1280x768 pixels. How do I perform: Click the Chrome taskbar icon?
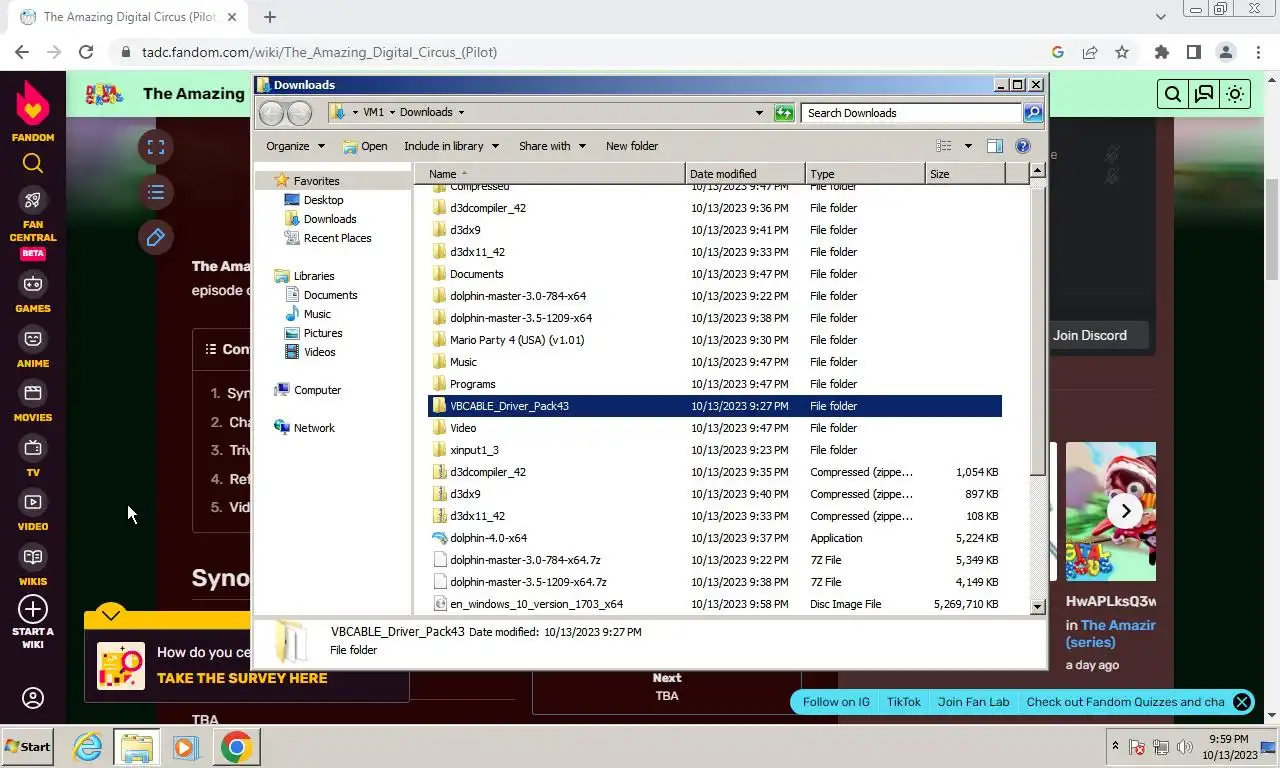pyautogui.click(x=236, y=747)
